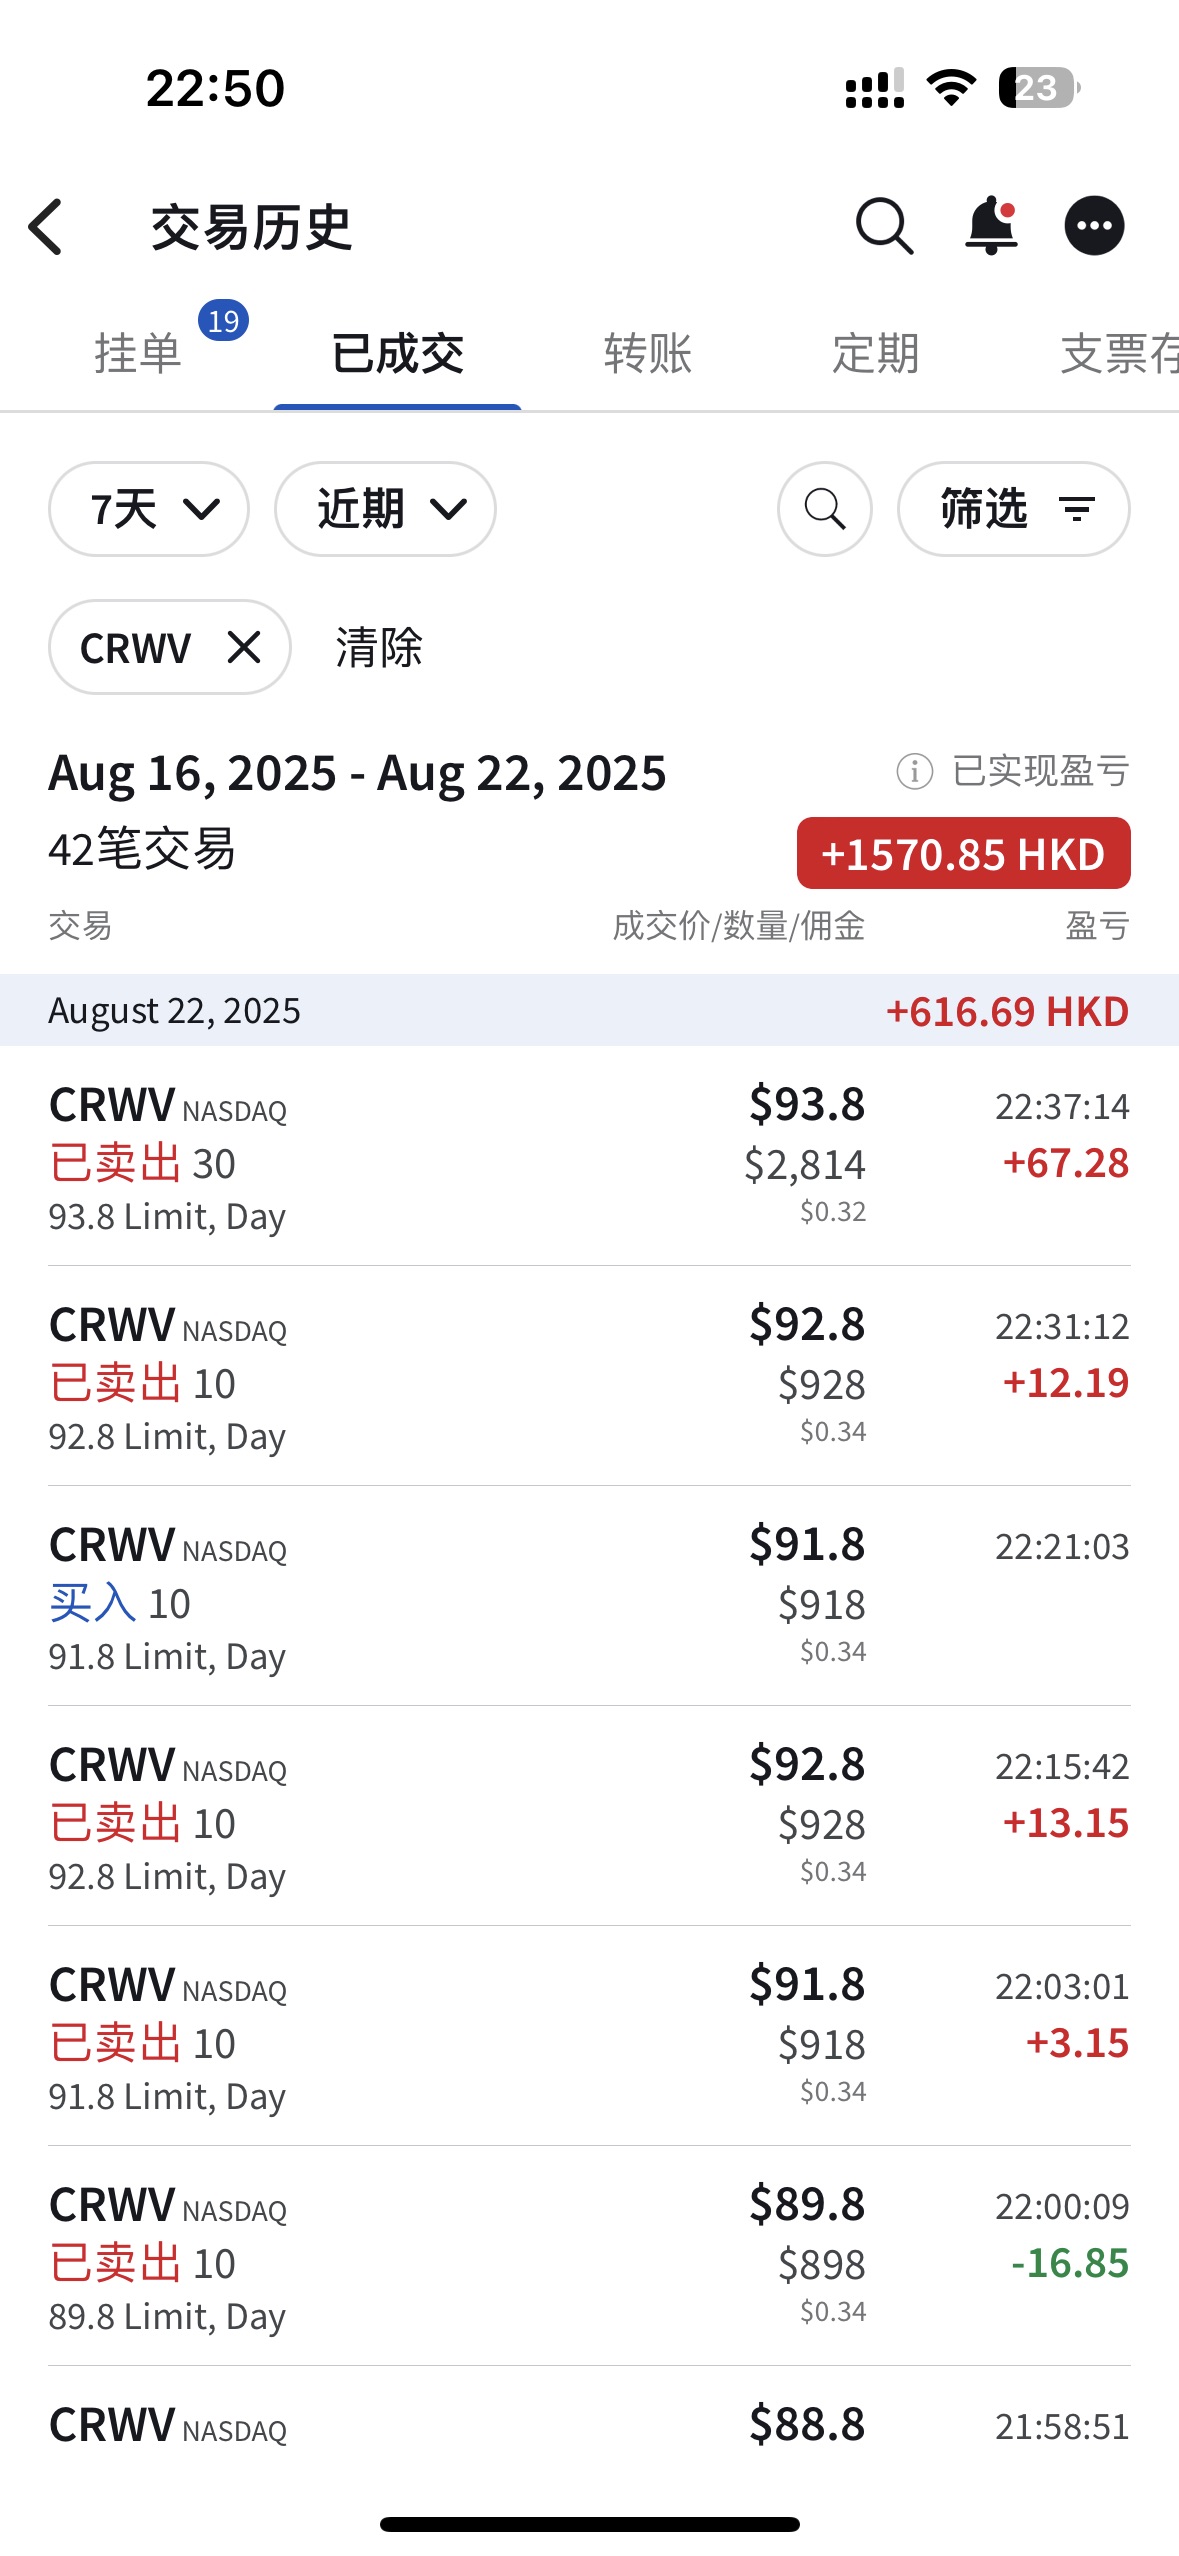Open the top header search icon
This screenshot has width=1179, height=2556.
(x=884, y=226)
